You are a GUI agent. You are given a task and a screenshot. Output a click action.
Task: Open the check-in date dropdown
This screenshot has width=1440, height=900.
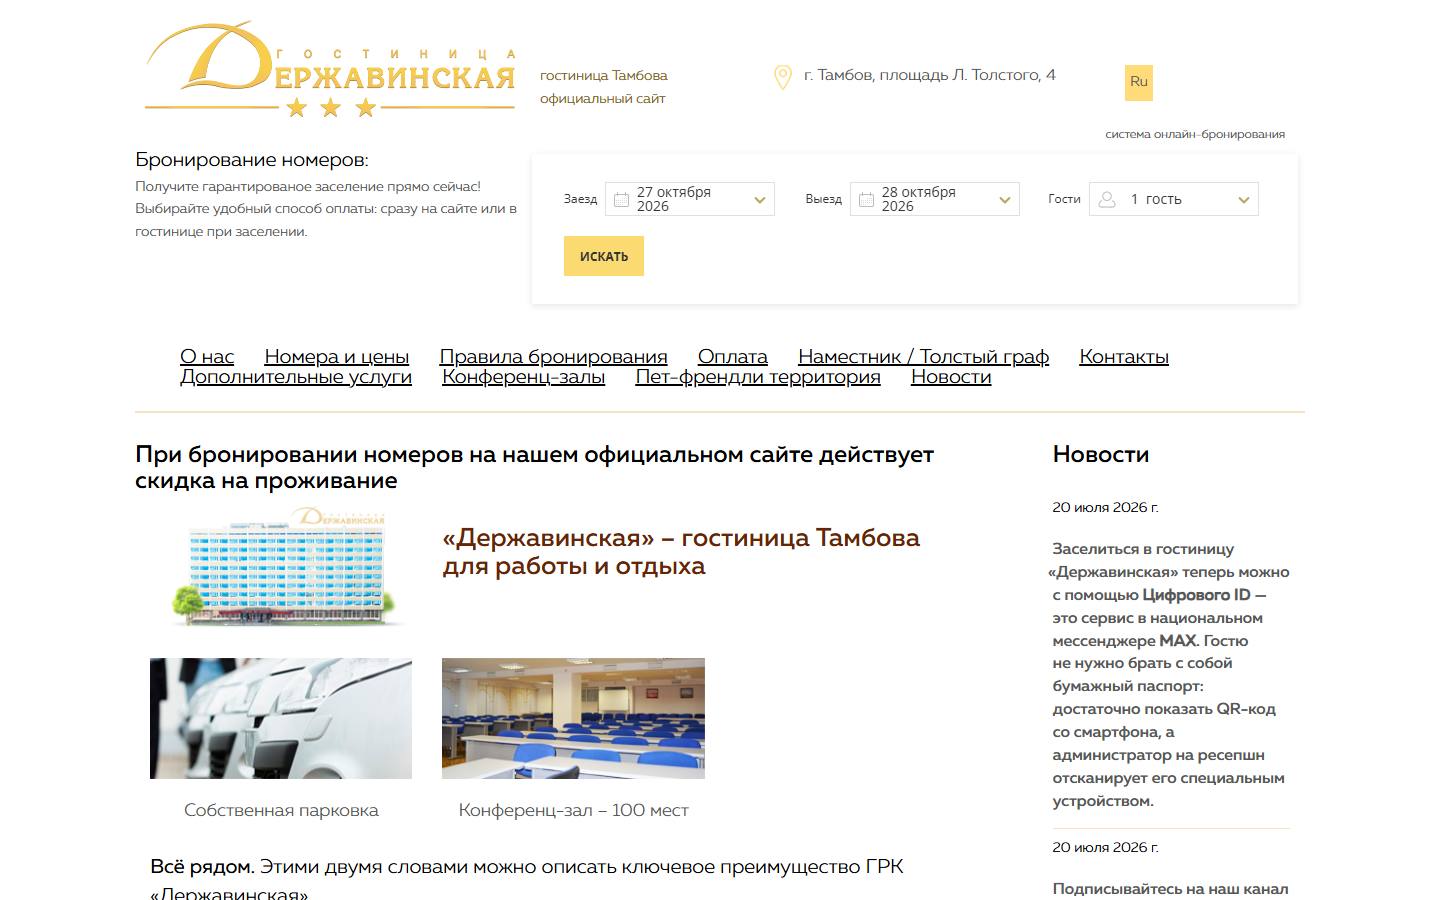point(690,199)
